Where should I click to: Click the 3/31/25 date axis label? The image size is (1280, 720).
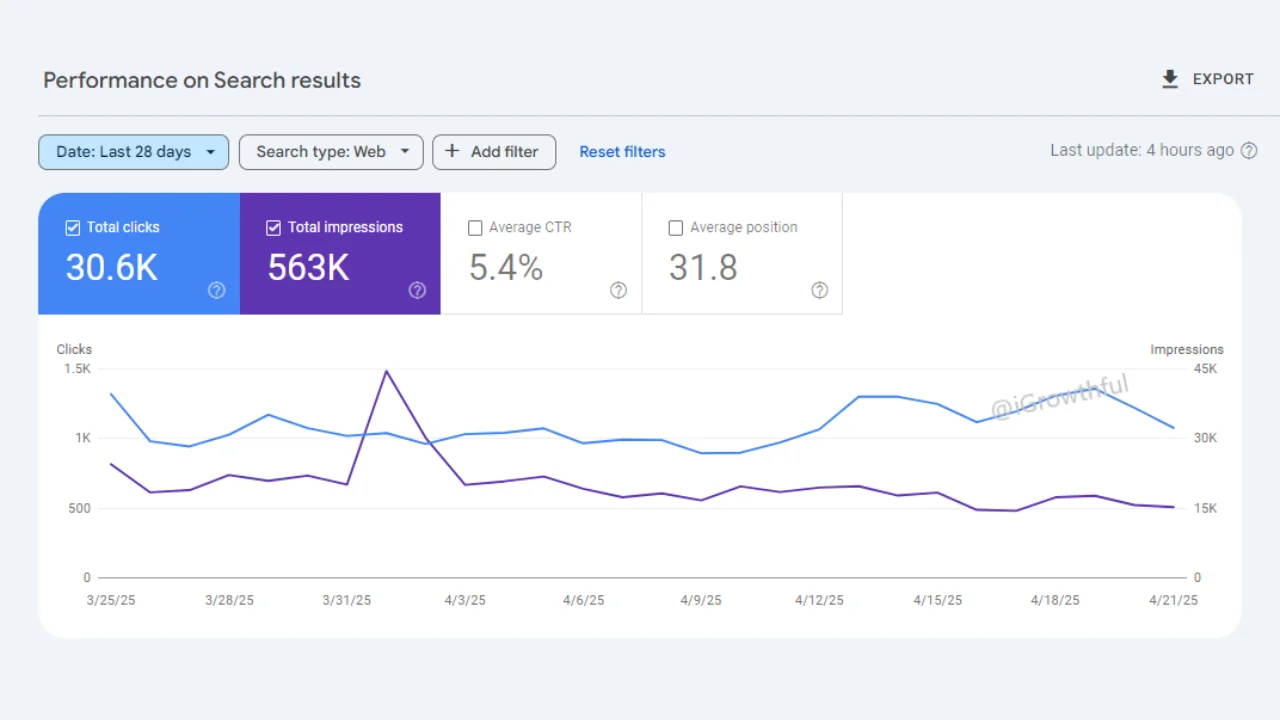click(x=346, y=600)
